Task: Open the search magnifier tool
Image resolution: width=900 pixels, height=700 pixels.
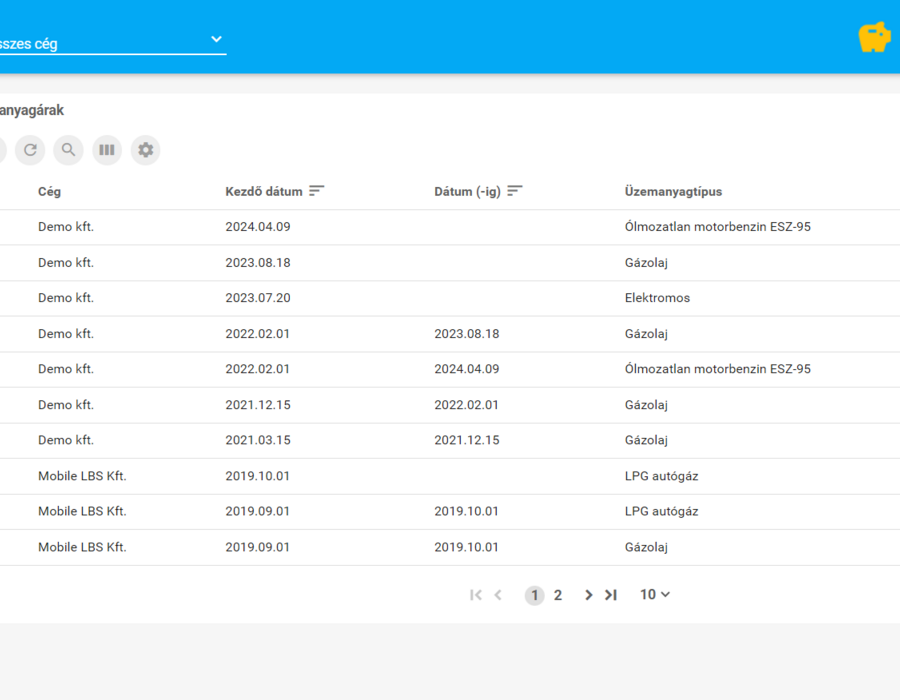Action: point(68,150)
